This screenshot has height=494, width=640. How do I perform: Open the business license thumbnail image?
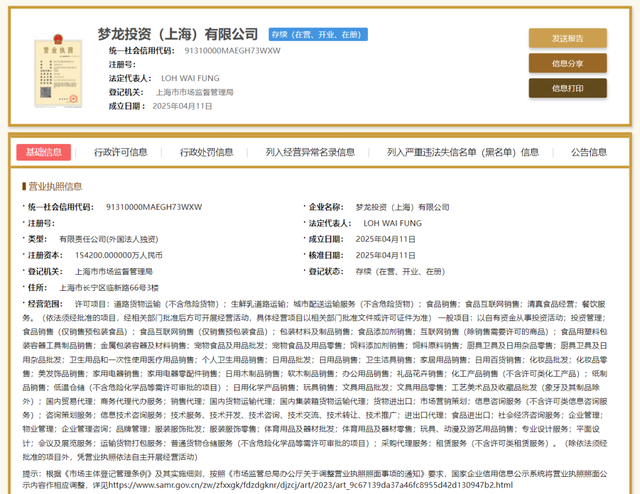click(x=58, y=71)
